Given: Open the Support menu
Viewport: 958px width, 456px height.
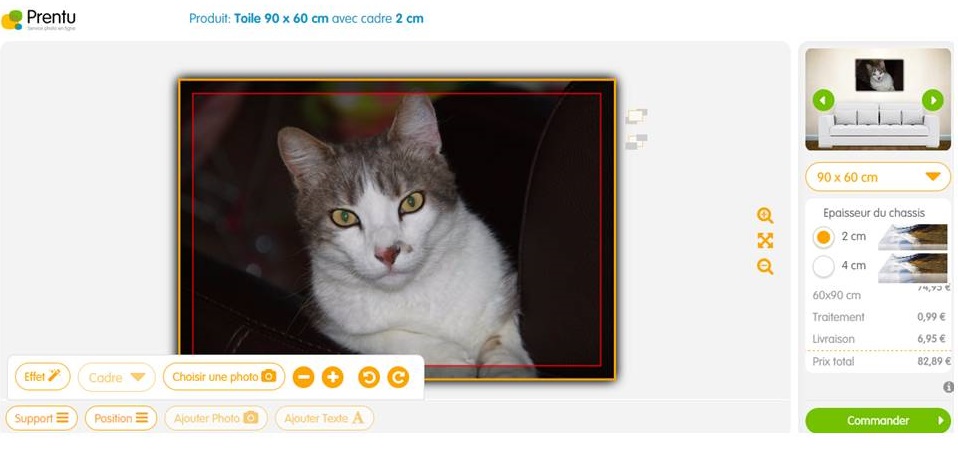Looking at the screenshot, I should click(x=42, y=418).
